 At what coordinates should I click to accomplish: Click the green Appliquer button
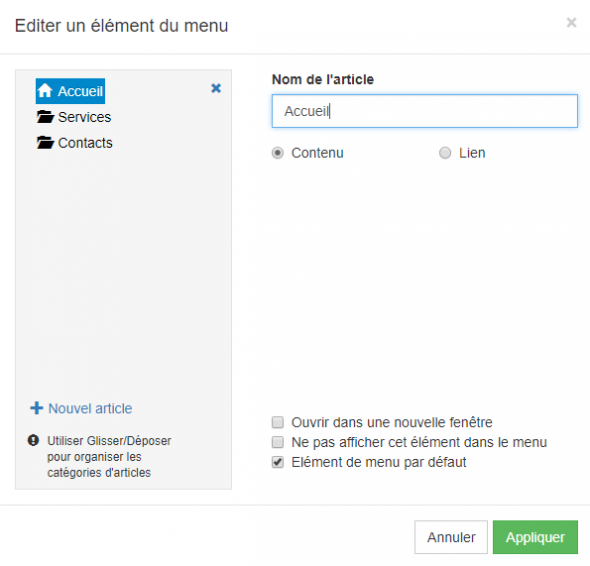click(x=535, y=537)
